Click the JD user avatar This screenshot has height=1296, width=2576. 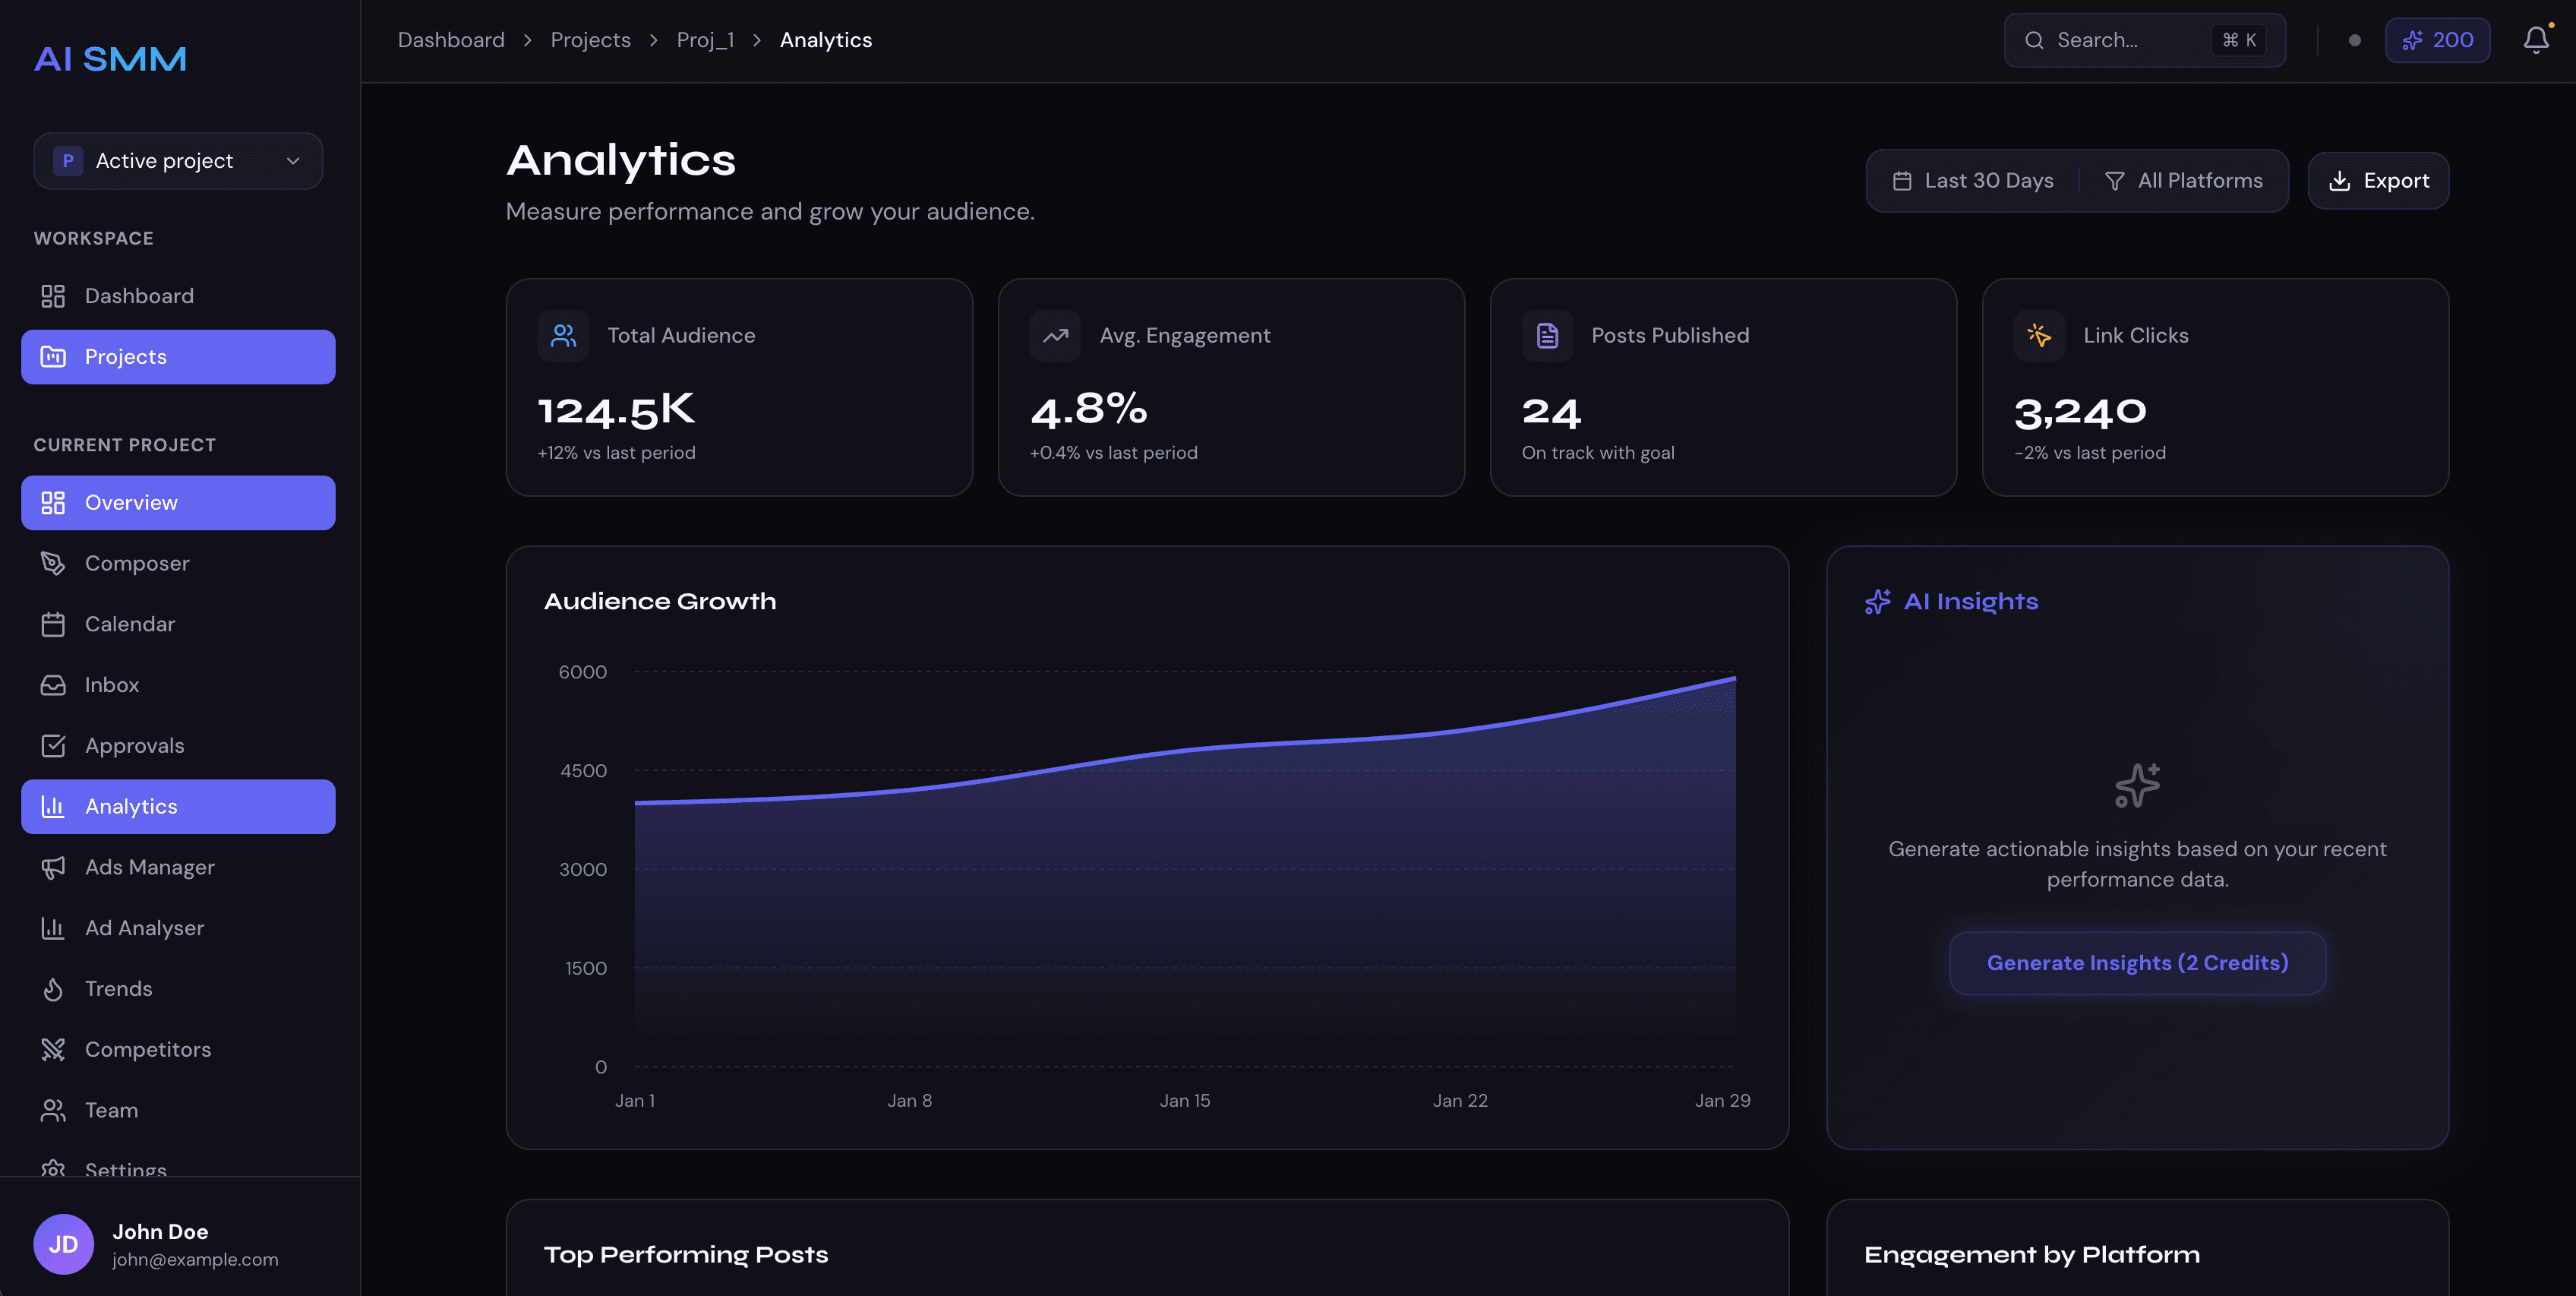tap(64, 1244)
